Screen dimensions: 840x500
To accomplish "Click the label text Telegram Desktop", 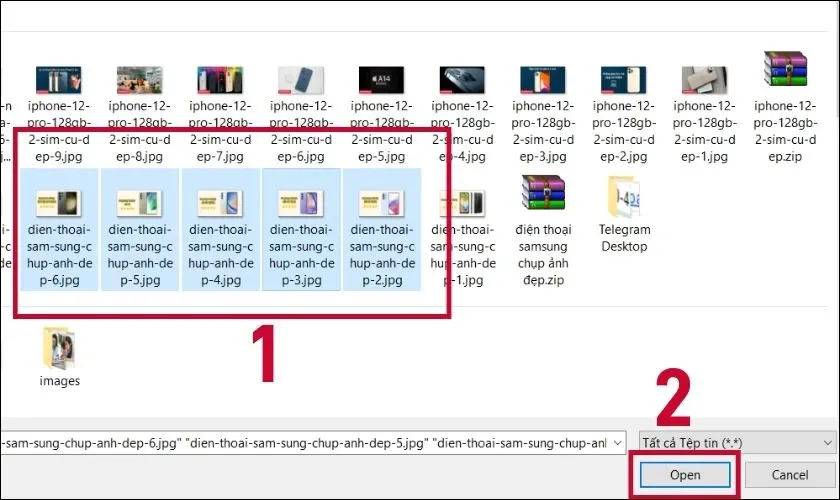I will tap(624, 238).
